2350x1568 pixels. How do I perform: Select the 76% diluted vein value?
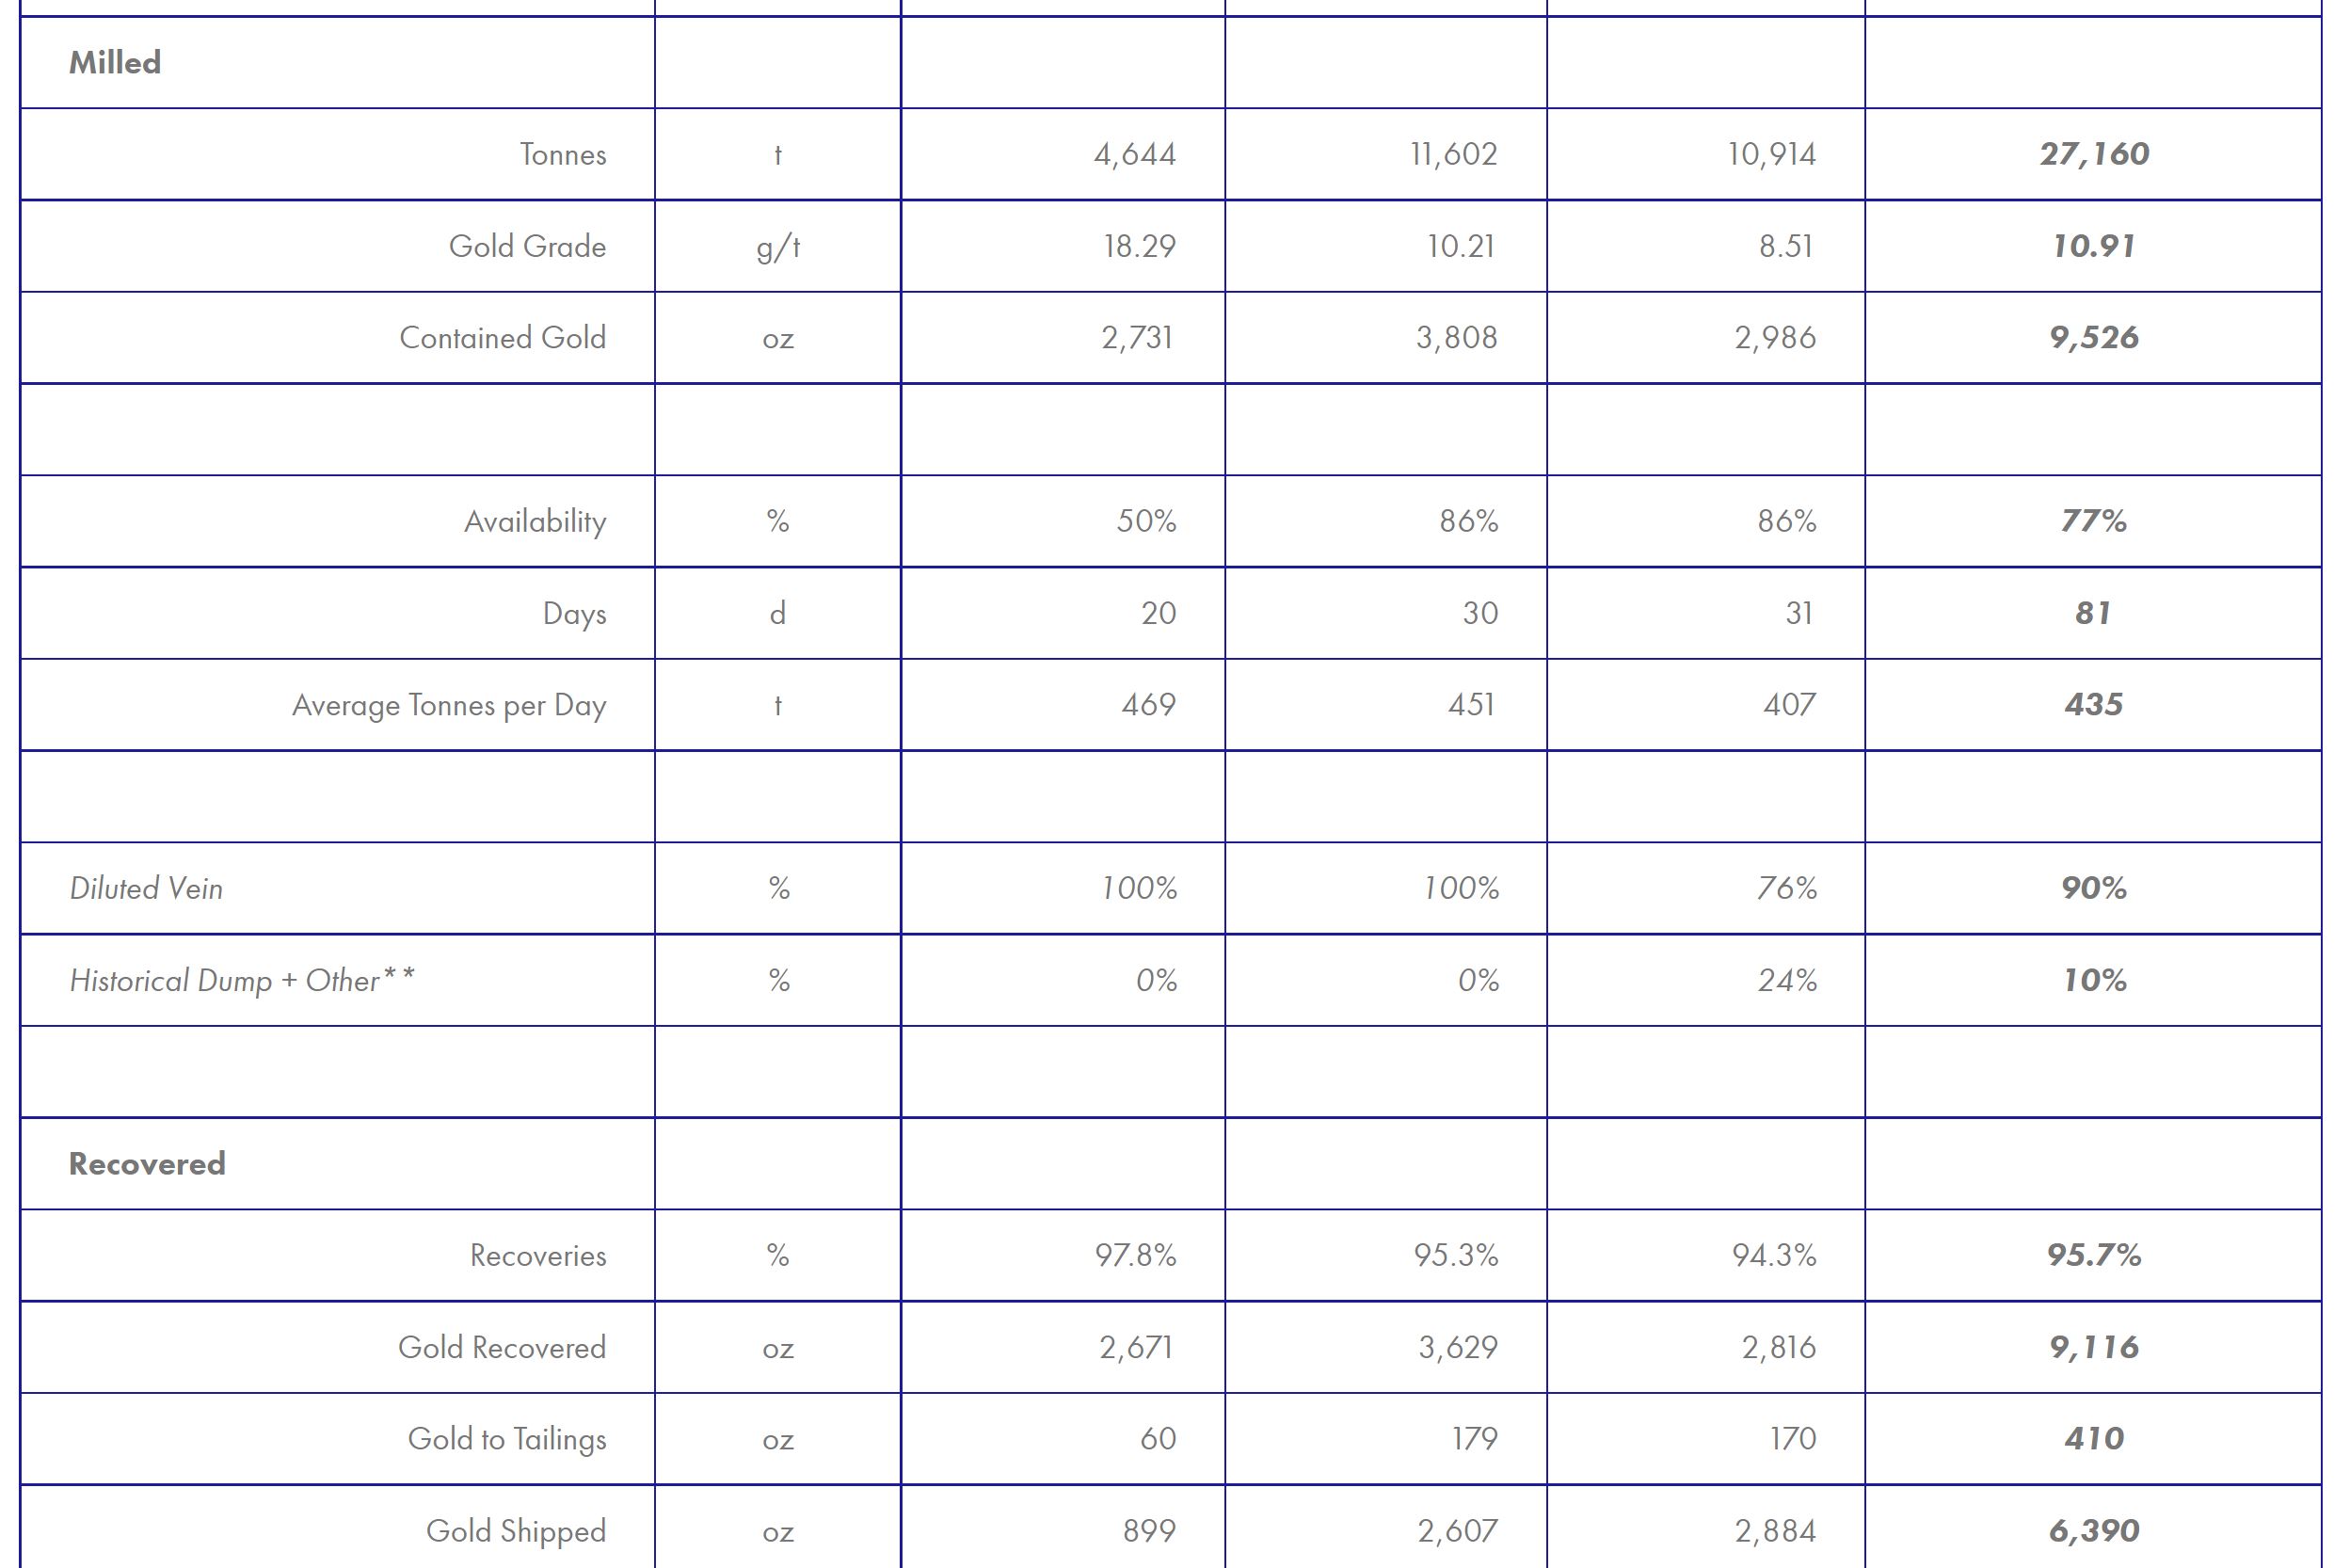tap(1787, 888)
